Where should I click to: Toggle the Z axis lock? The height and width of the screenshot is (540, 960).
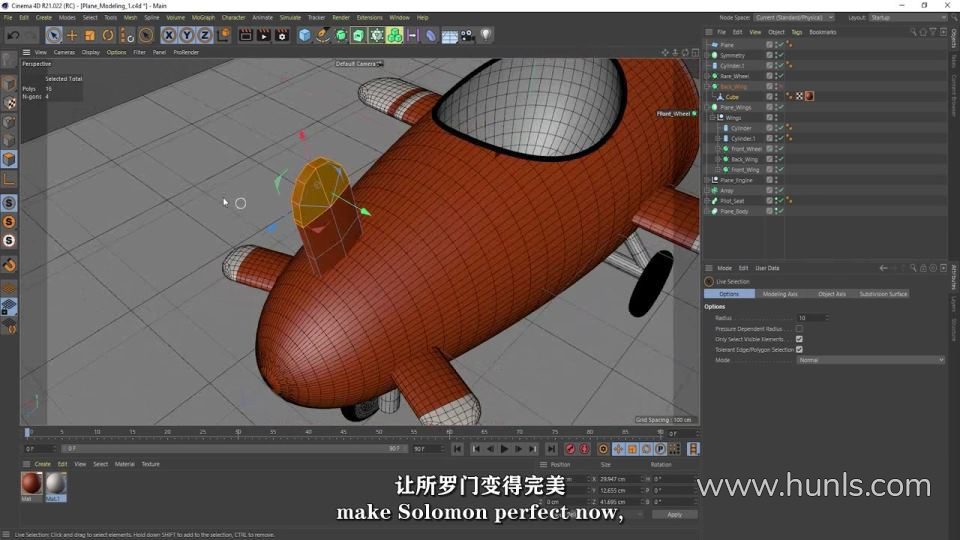tap(204, 36)
